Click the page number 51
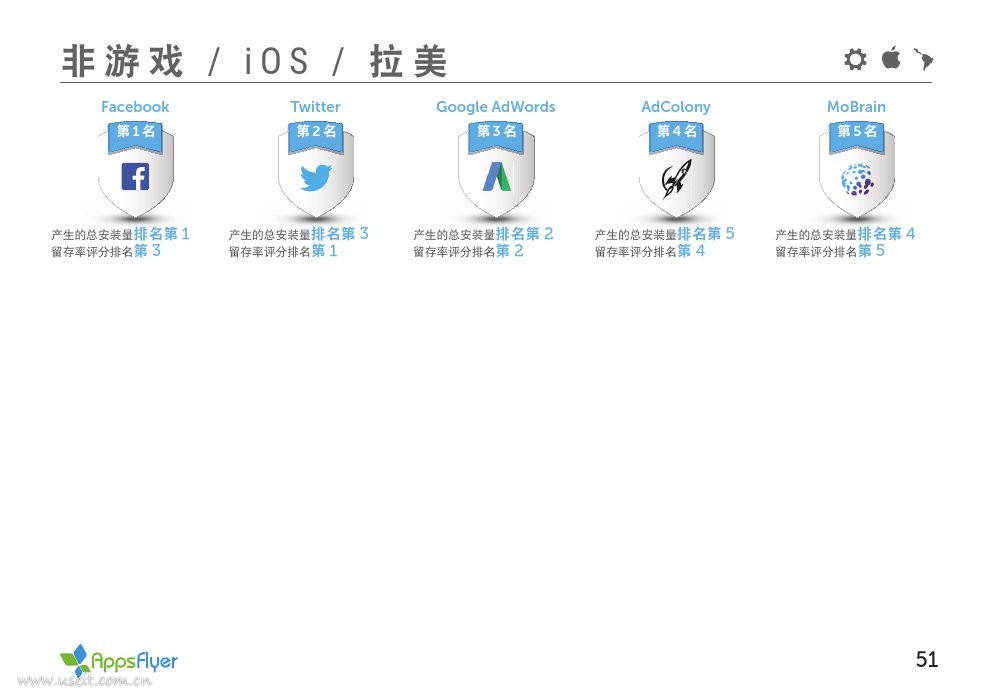The image size is (992, 699). (927, 659)
